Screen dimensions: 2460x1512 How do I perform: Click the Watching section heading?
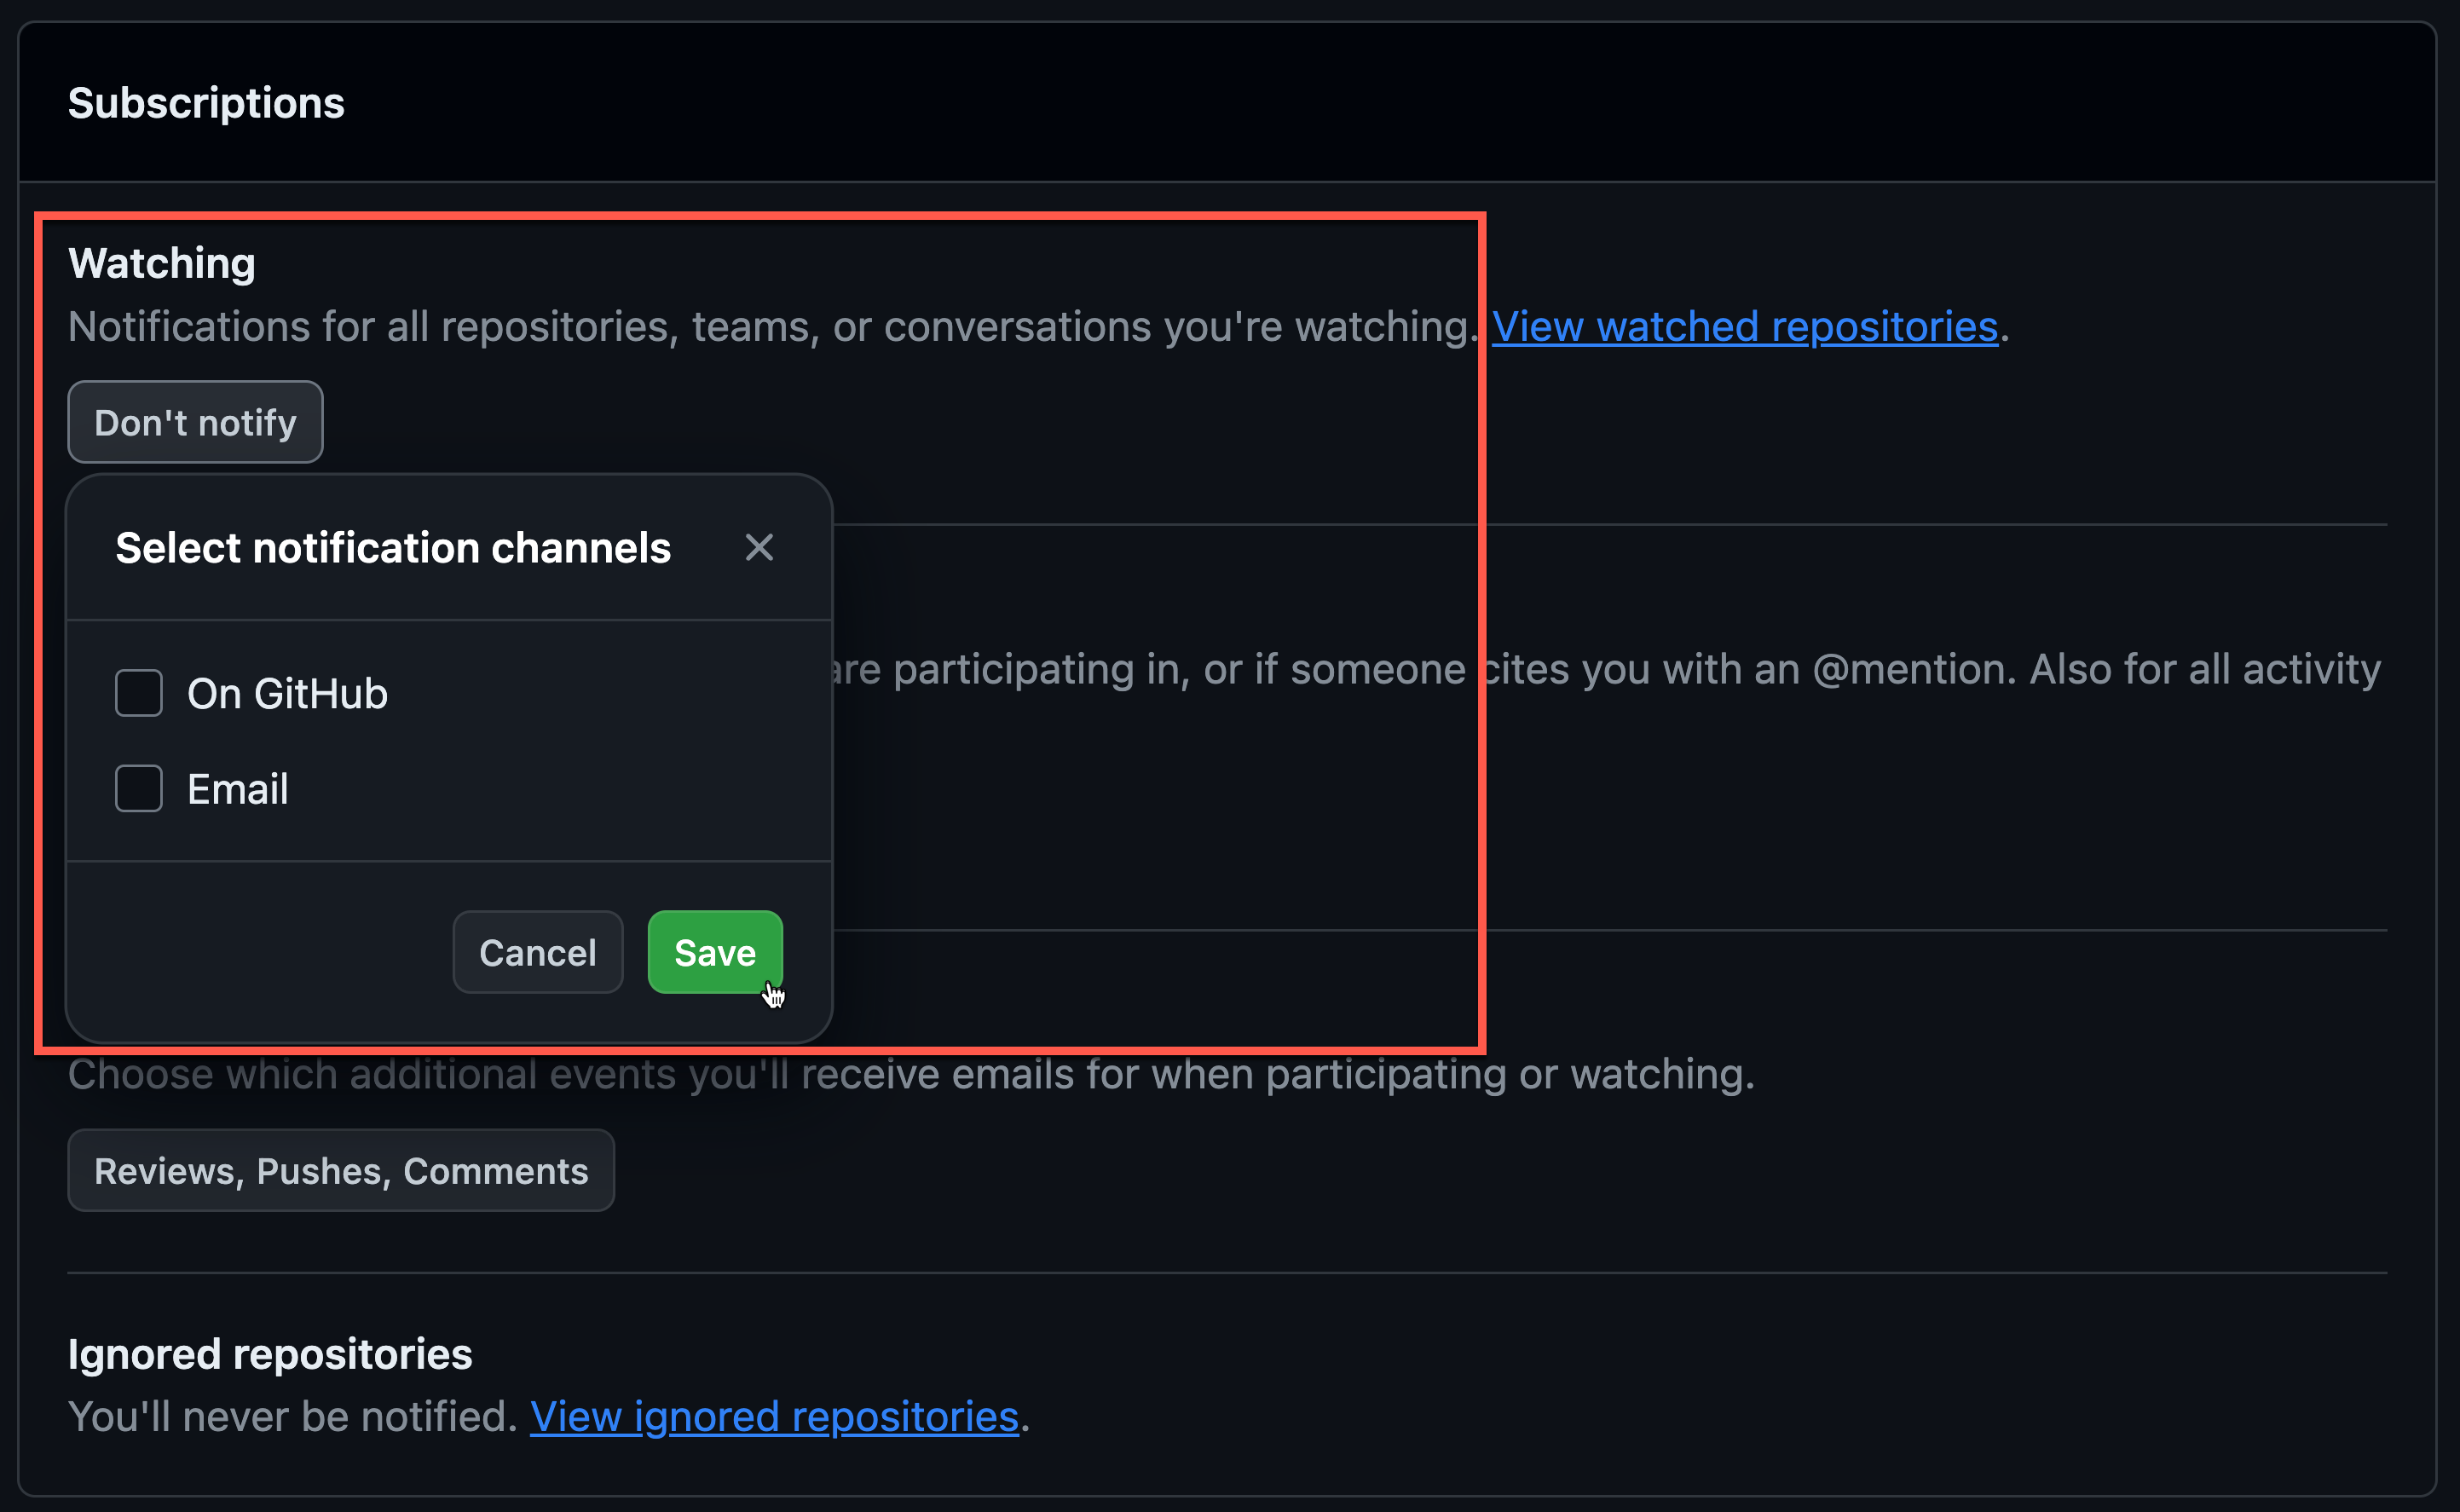162,264
